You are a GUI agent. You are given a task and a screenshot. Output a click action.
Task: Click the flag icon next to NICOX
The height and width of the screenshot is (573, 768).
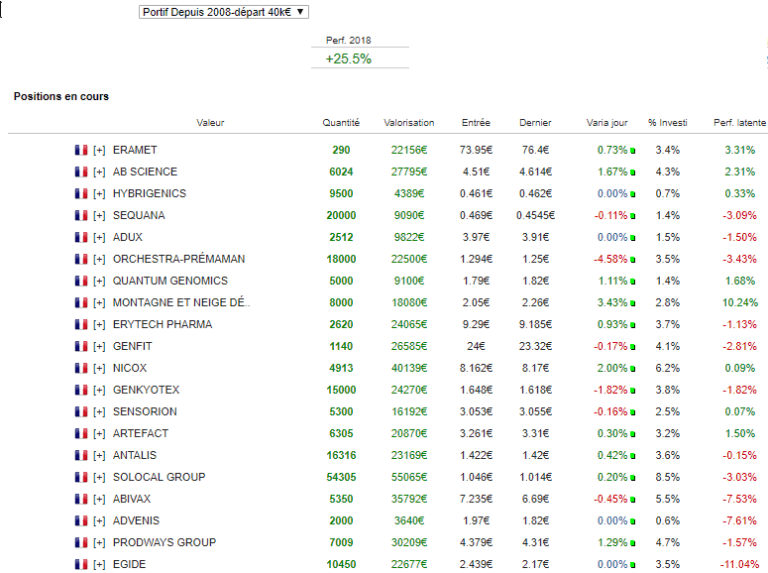81,368
